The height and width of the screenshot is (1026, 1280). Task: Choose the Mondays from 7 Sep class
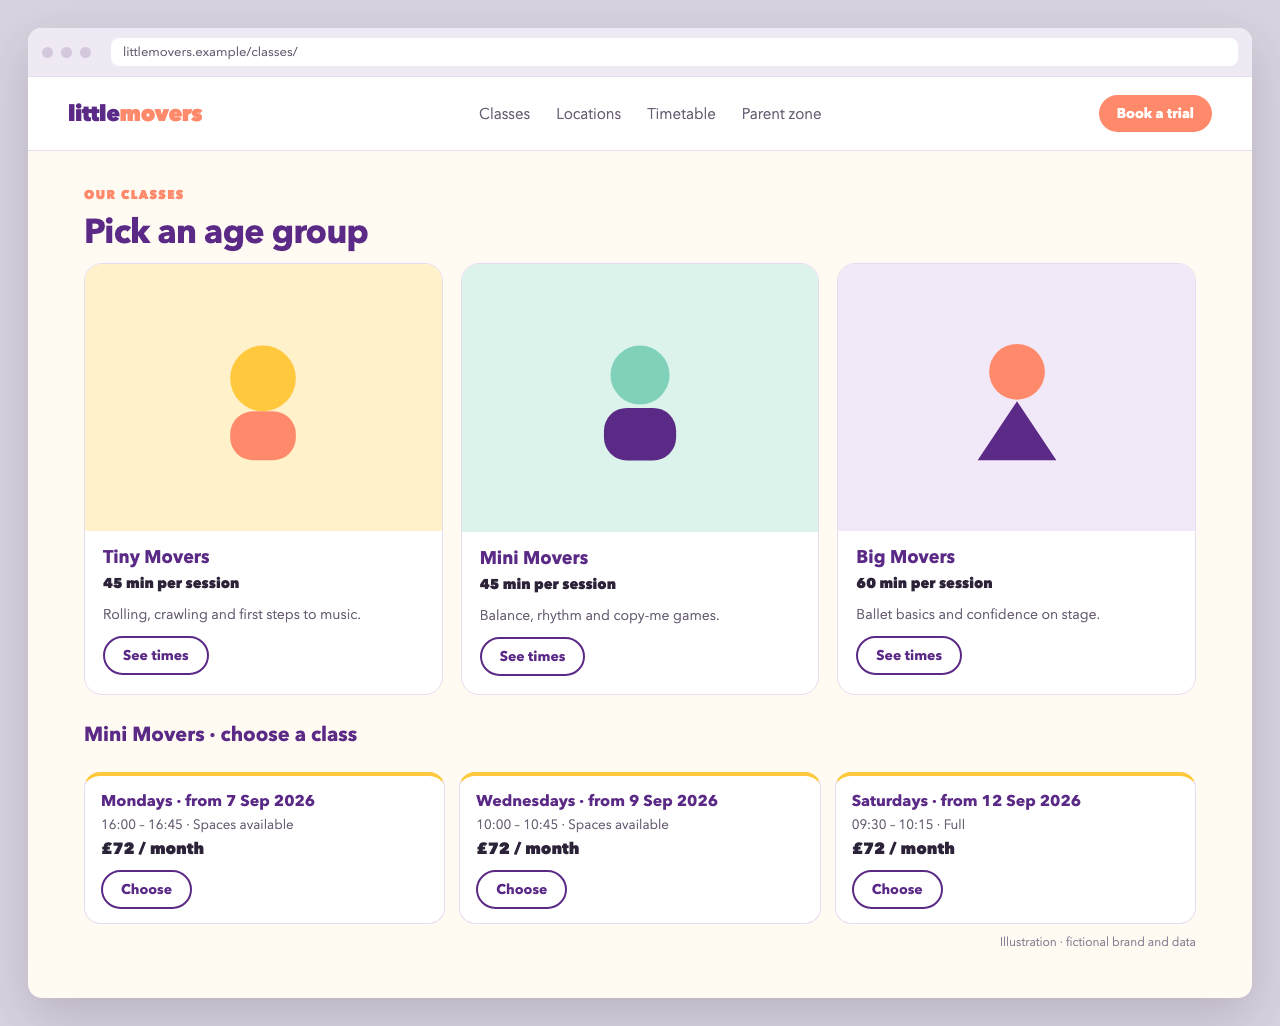tap(146, 890)
